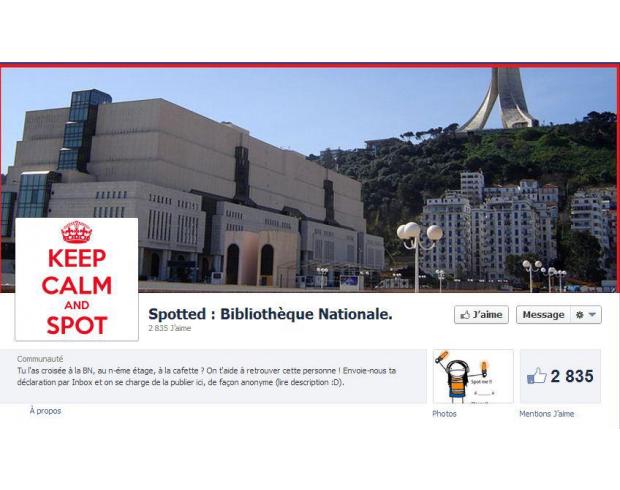
Task: Open the Photos thumbnail
Action: (x=473, y=376)
